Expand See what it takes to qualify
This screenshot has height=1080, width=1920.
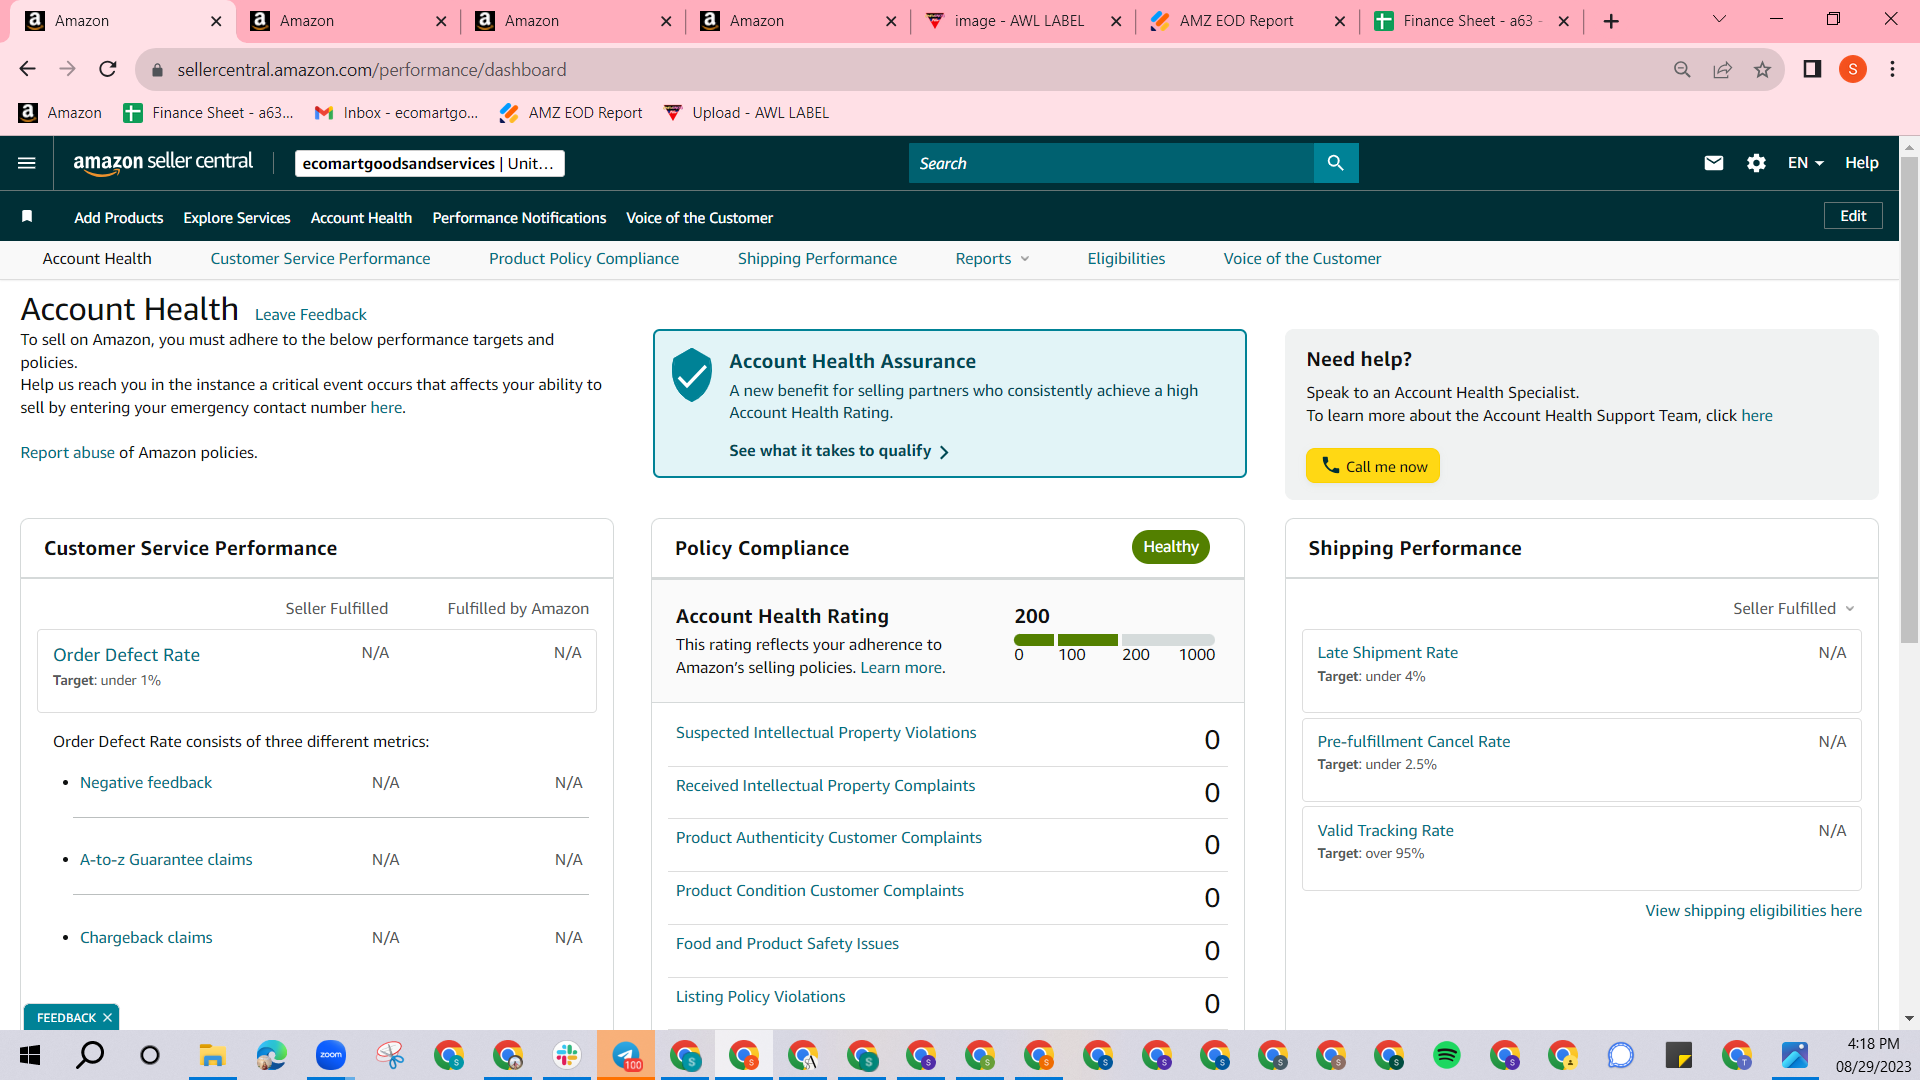pos(839,451)
